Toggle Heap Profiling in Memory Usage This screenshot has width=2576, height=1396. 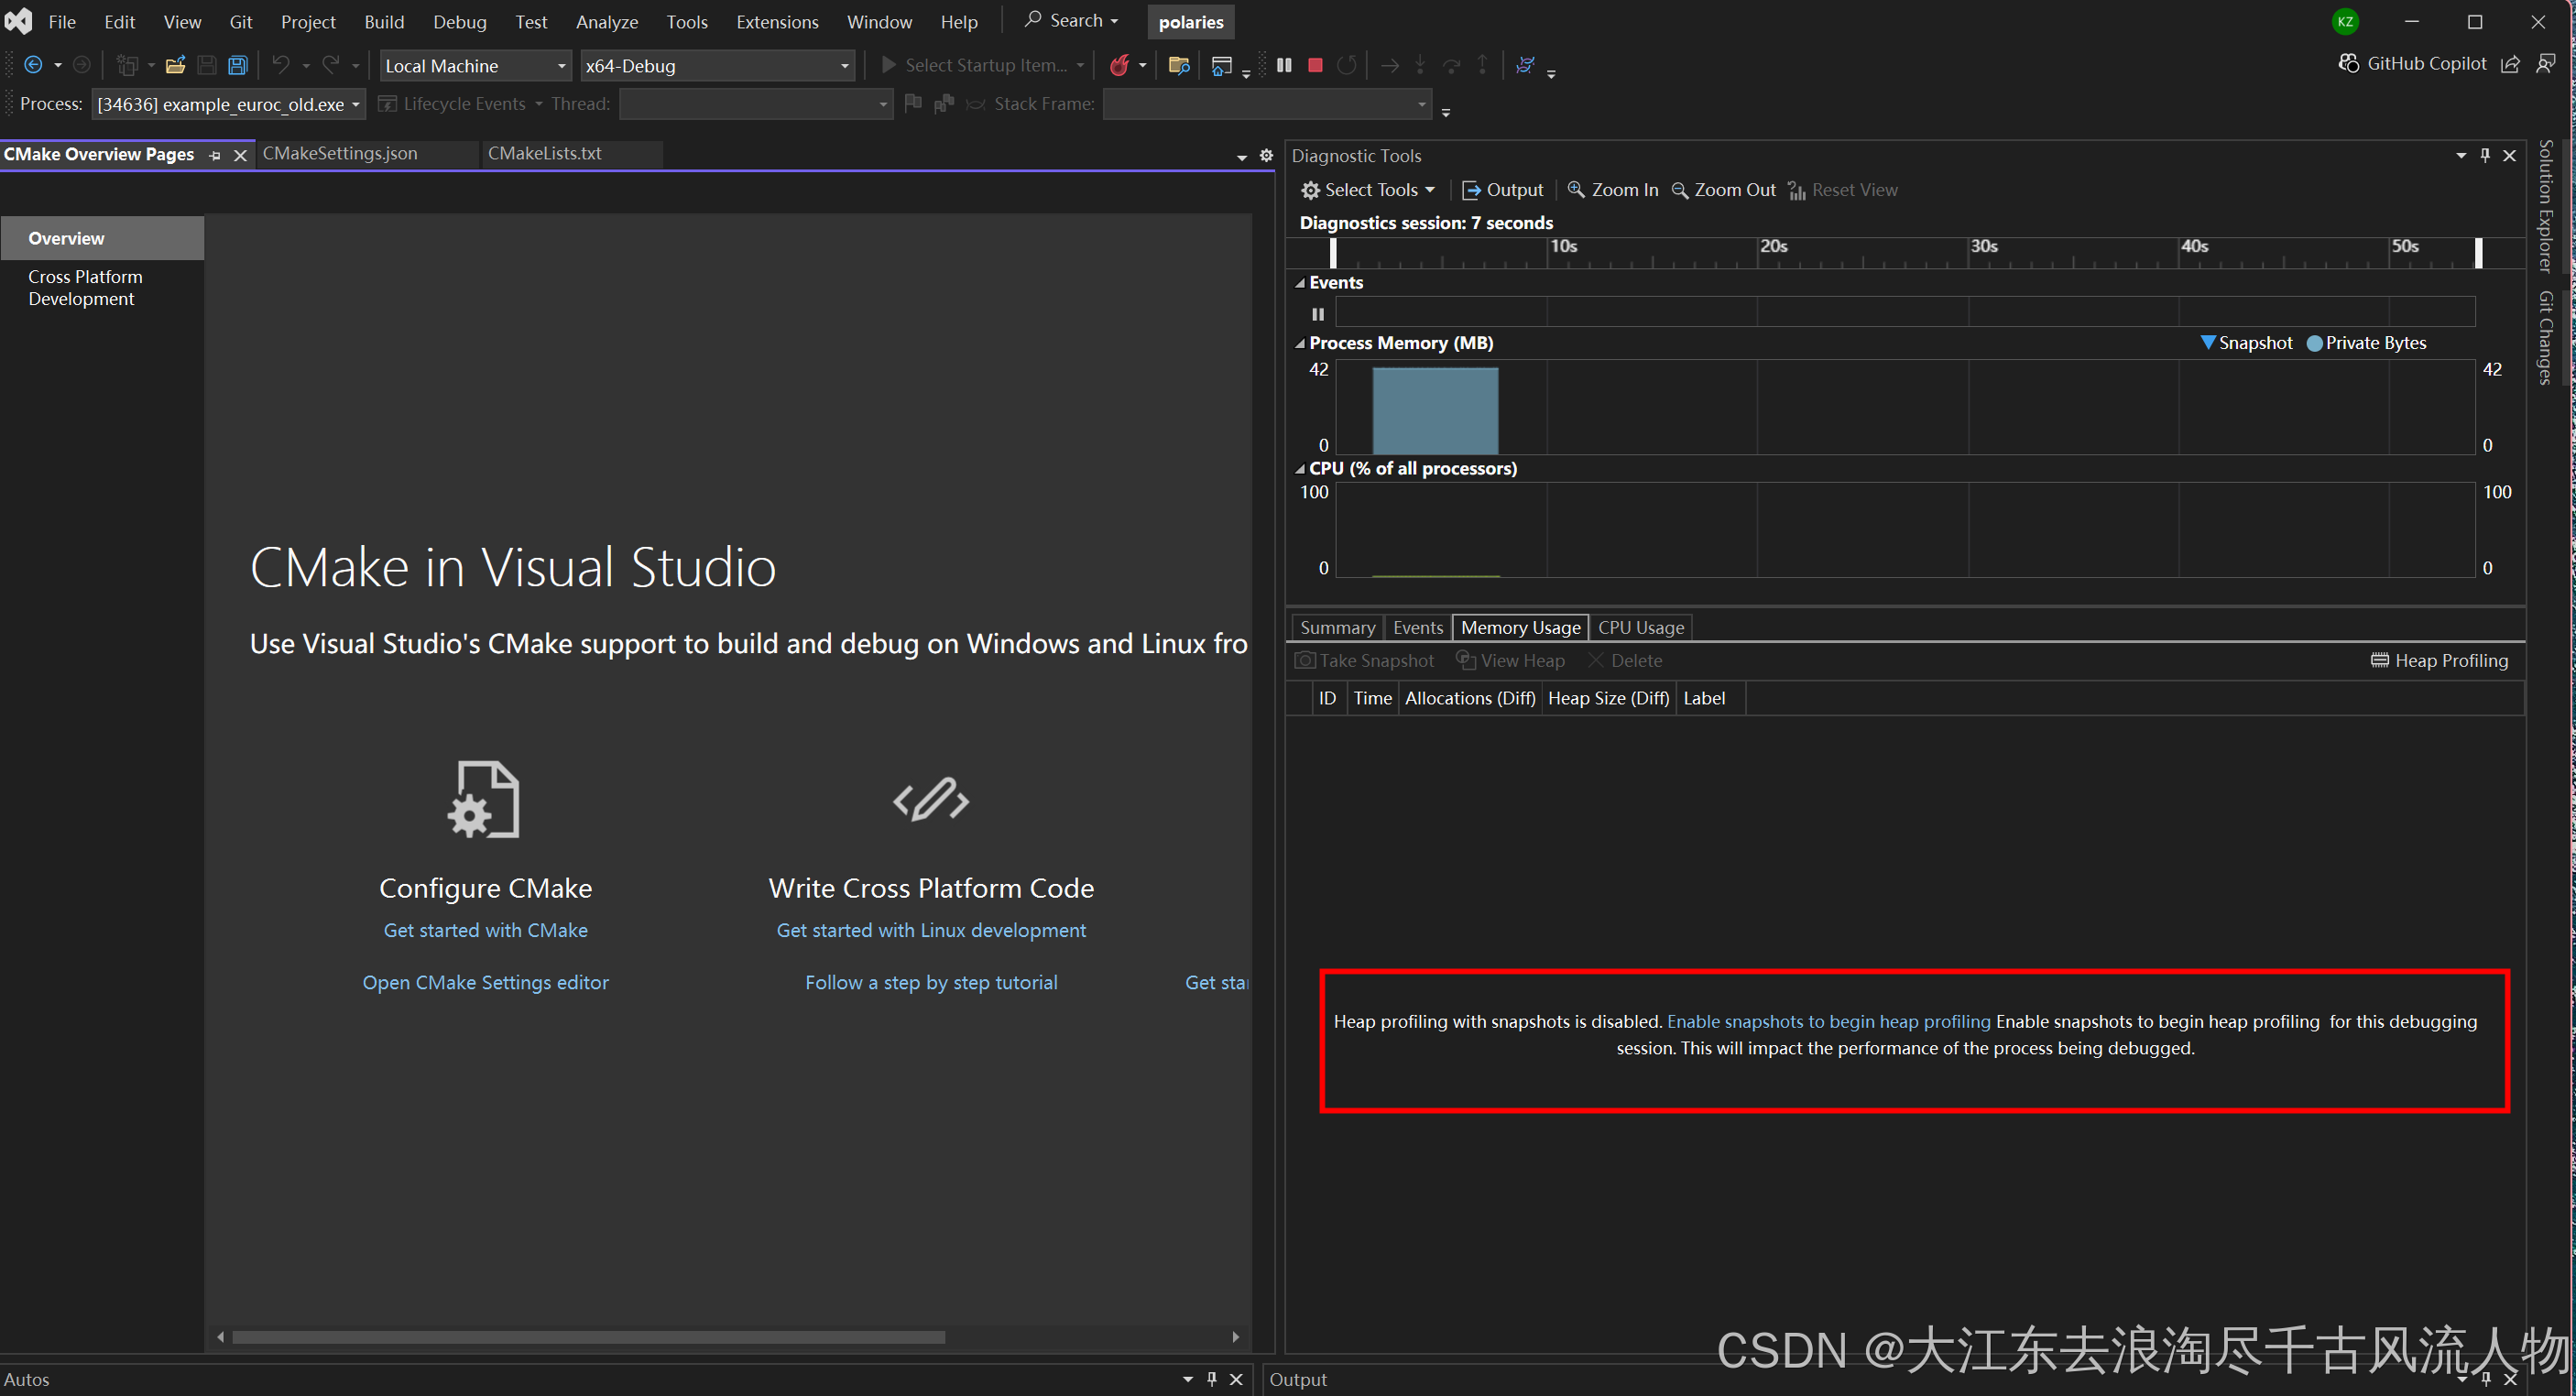point(2439,660)
